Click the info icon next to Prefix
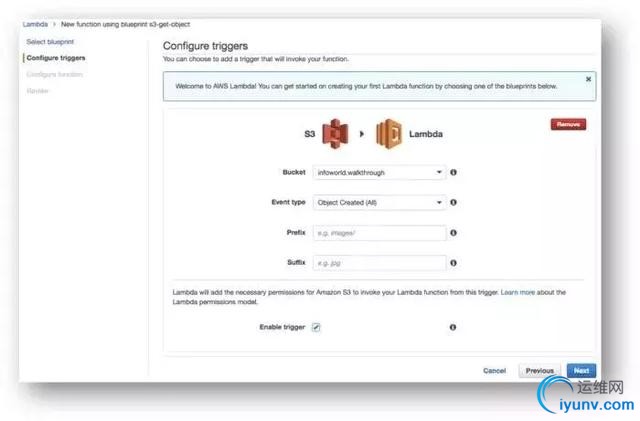Viewport: 640px width, 421px height. click(454, 233)
